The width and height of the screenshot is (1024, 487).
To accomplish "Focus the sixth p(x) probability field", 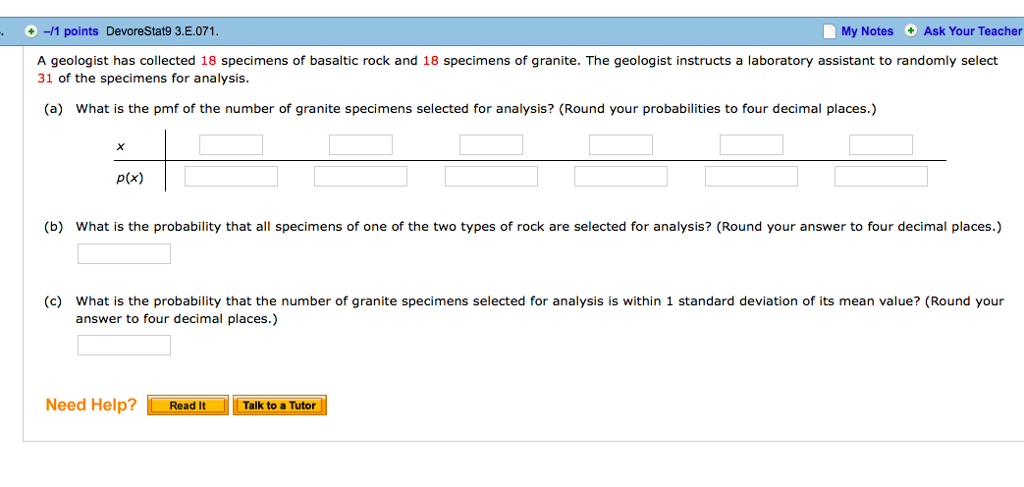I will click(881, 177).
